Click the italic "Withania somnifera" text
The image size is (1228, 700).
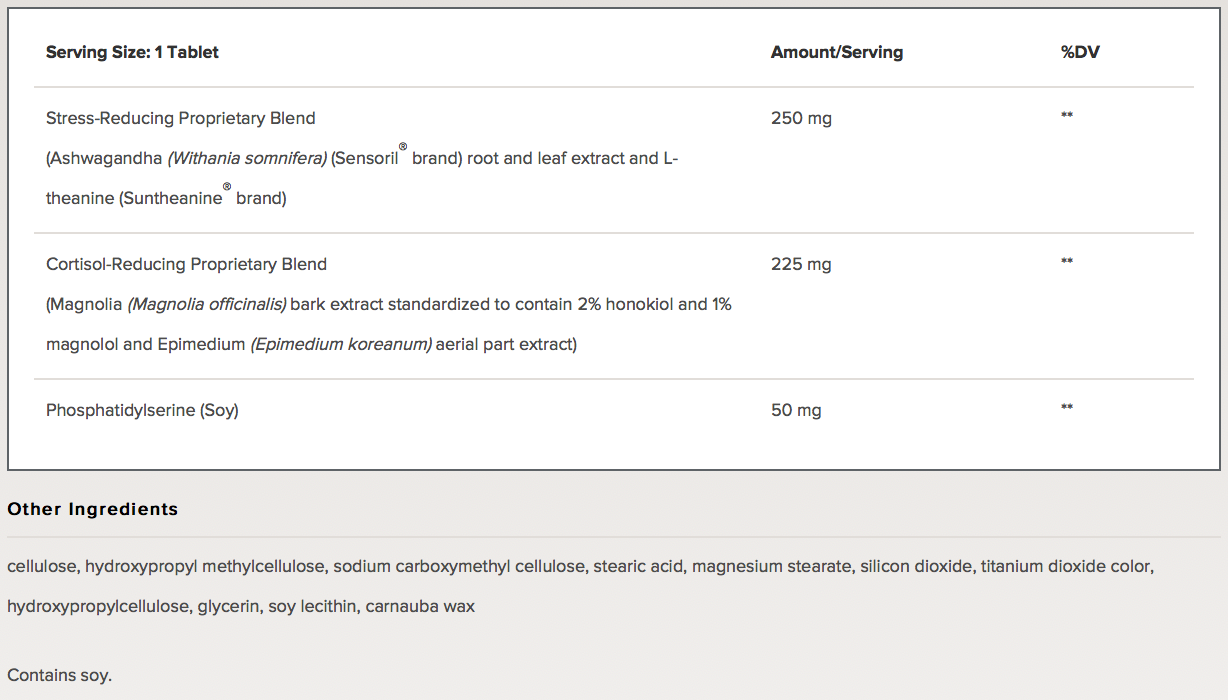point(247,158)
